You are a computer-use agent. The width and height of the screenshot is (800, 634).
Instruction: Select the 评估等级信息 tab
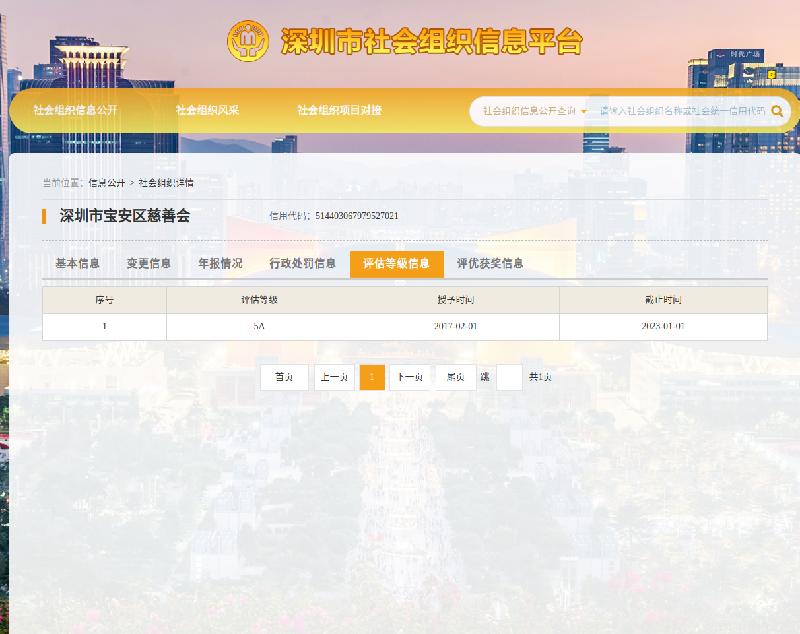(396, 264)
